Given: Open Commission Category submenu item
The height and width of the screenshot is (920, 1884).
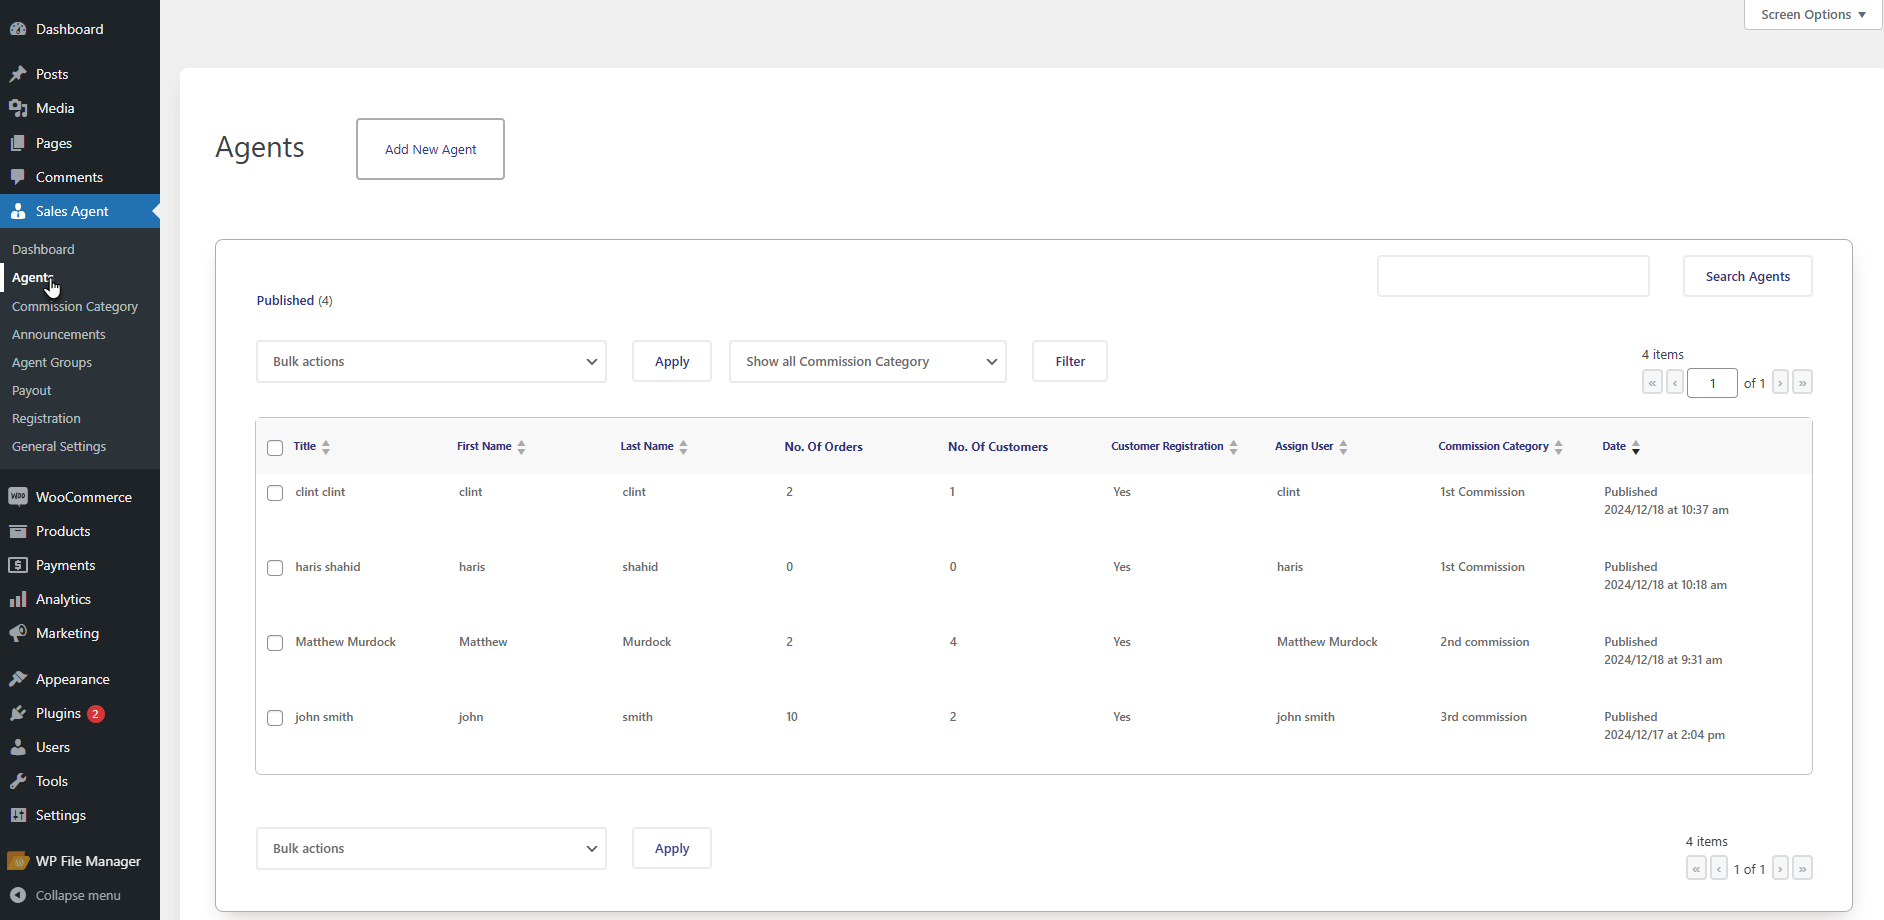Looking at the screenshot, I should click(x=75, y=307).
